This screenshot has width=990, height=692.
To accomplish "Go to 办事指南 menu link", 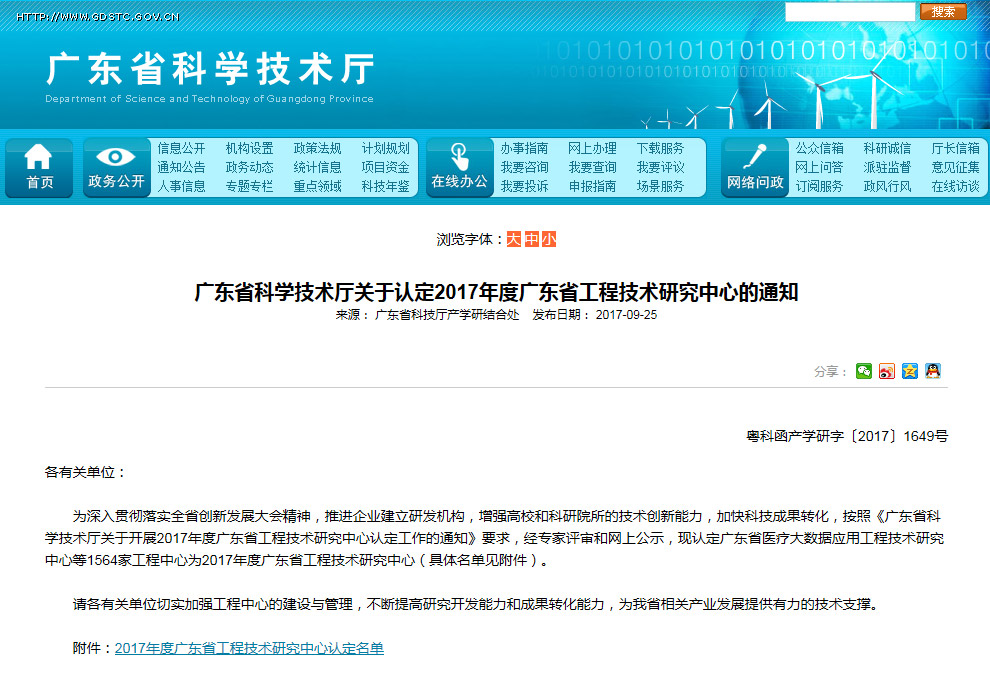I will click(x=524, y=148).
